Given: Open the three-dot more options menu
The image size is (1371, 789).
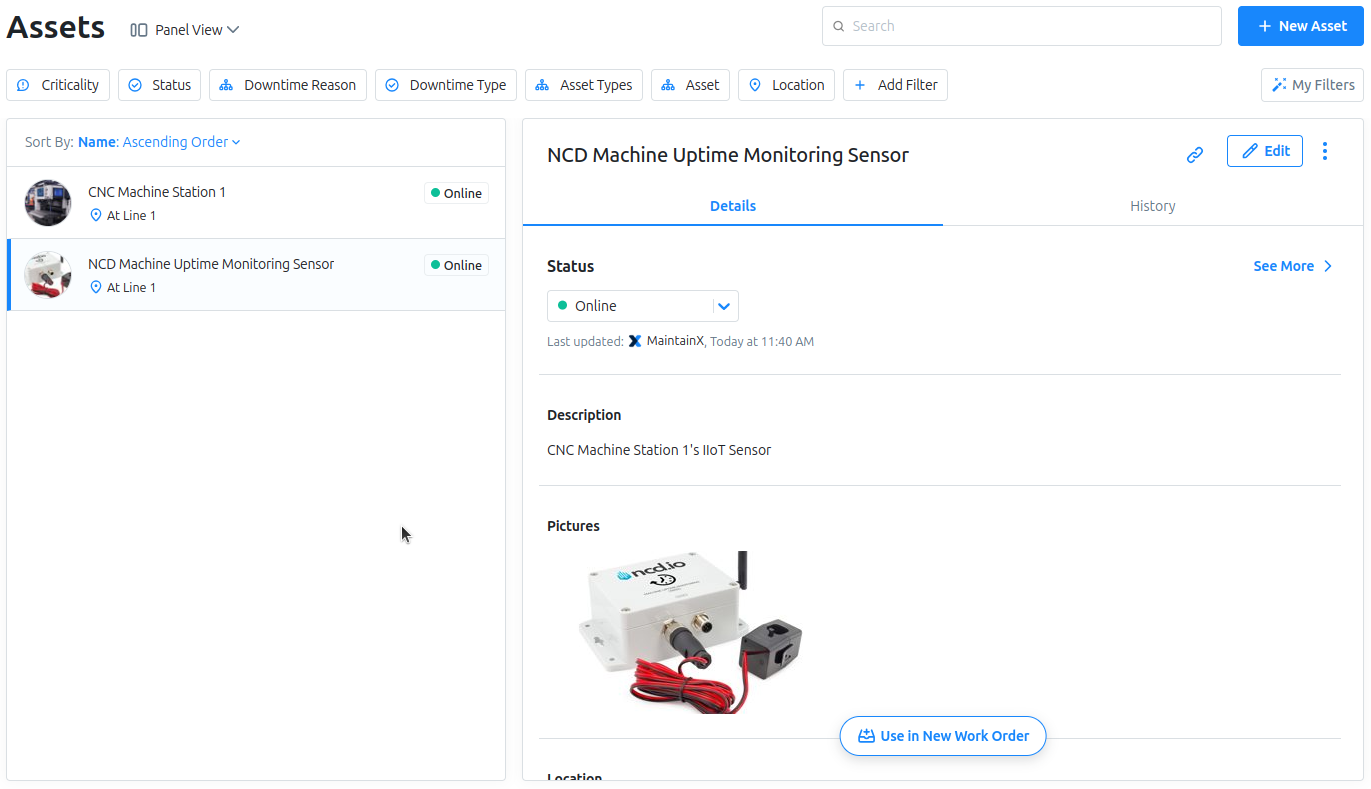Looking at the screenshot, I should pos(1325,151).
